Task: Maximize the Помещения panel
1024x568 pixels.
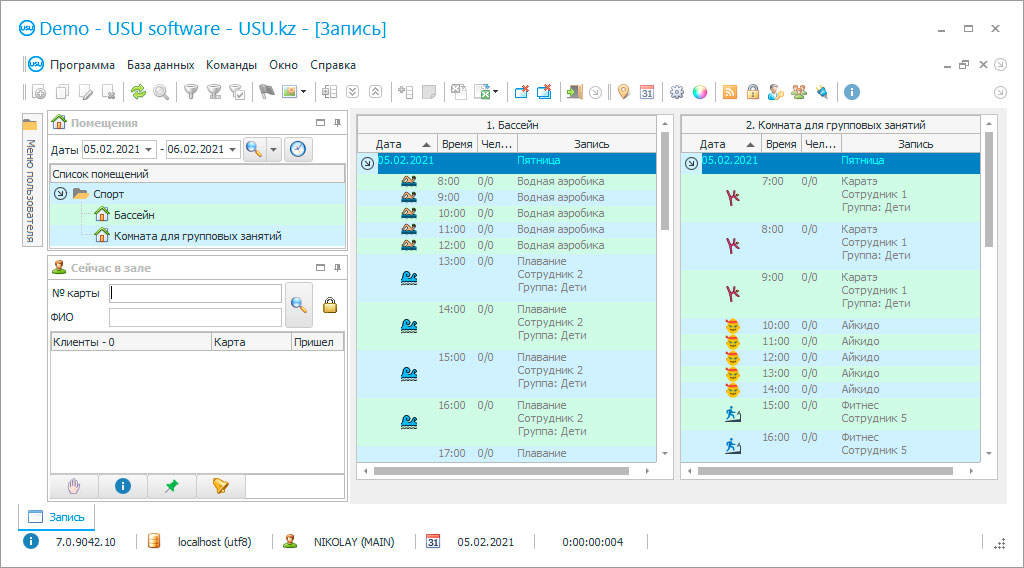Action: [x=320, y=122]
